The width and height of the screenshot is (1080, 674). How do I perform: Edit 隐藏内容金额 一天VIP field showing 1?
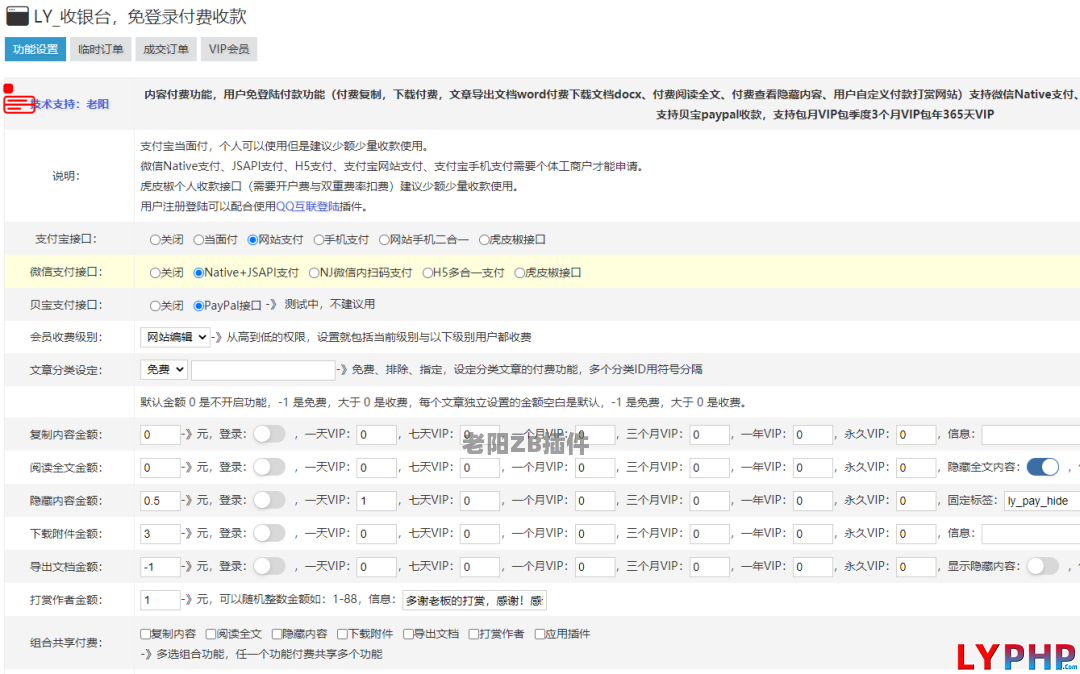[x=377, y=501]
